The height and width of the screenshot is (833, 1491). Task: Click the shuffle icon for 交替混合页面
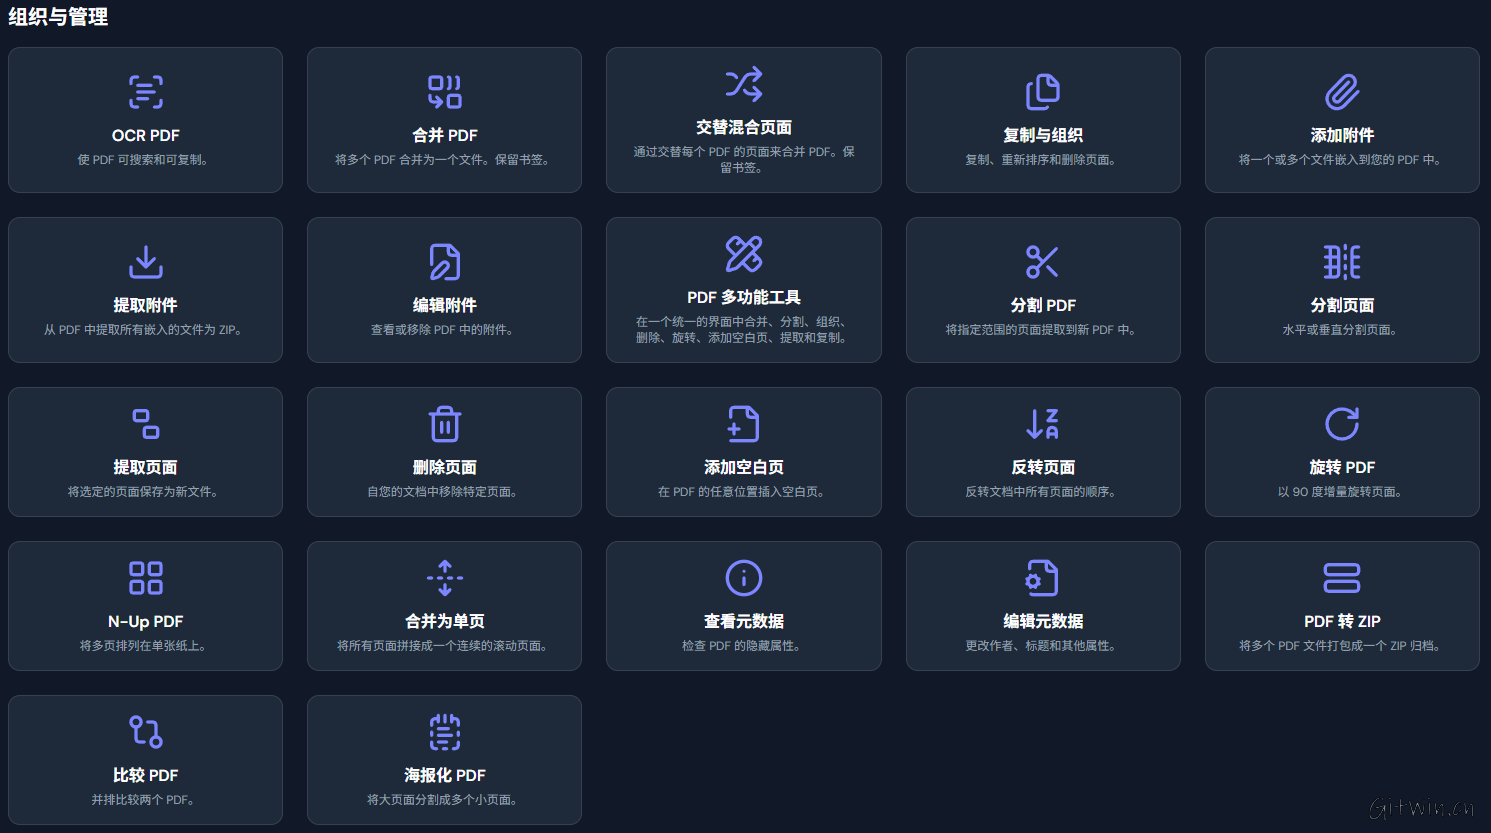click(743, 84)
